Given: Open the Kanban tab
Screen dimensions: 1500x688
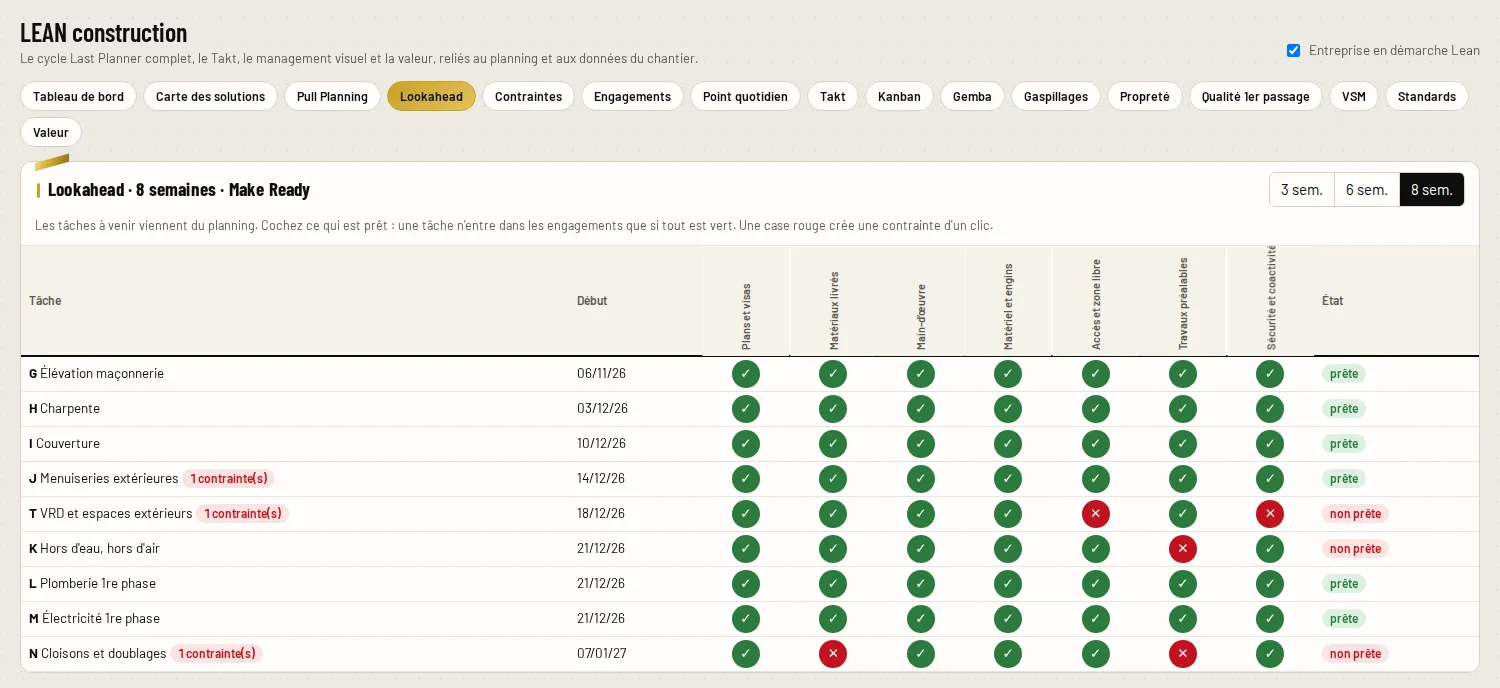Looking at the screenshot, I should [x=899, y=97].
